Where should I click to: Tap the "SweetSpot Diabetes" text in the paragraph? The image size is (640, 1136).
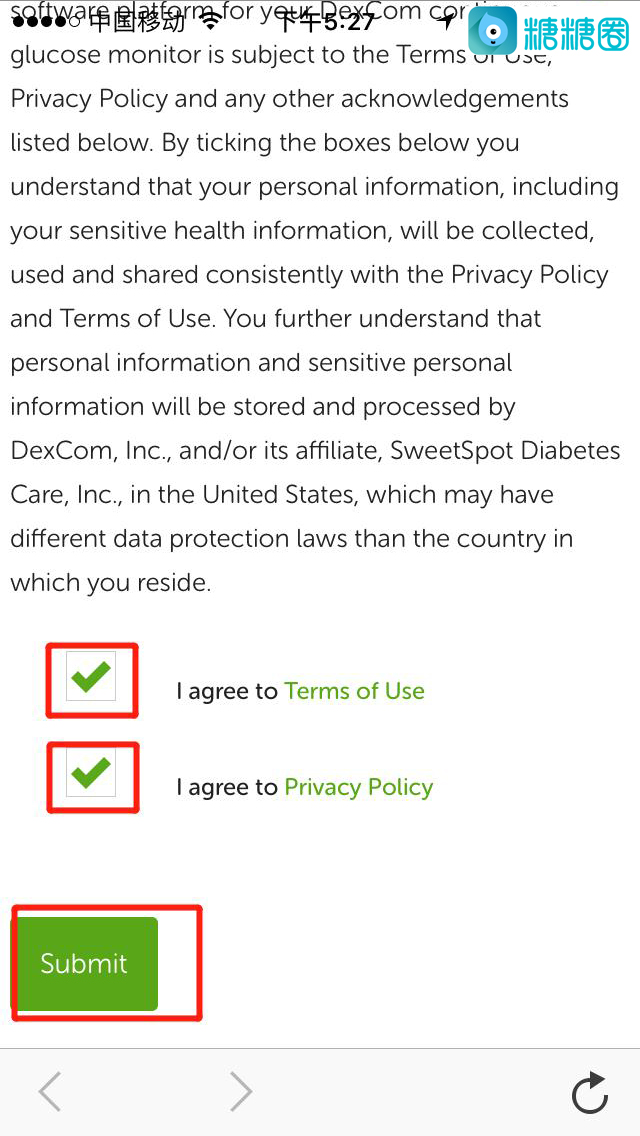[x=505, y=451]
